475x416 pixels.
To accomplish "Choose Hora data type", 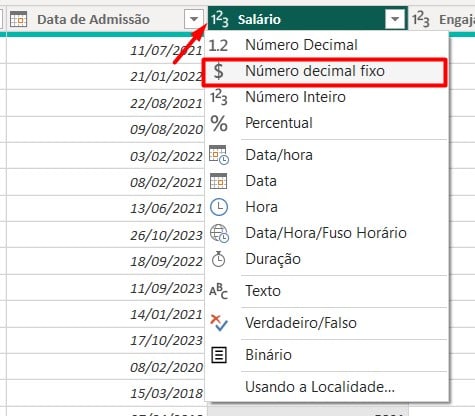I will pos(327,207).
